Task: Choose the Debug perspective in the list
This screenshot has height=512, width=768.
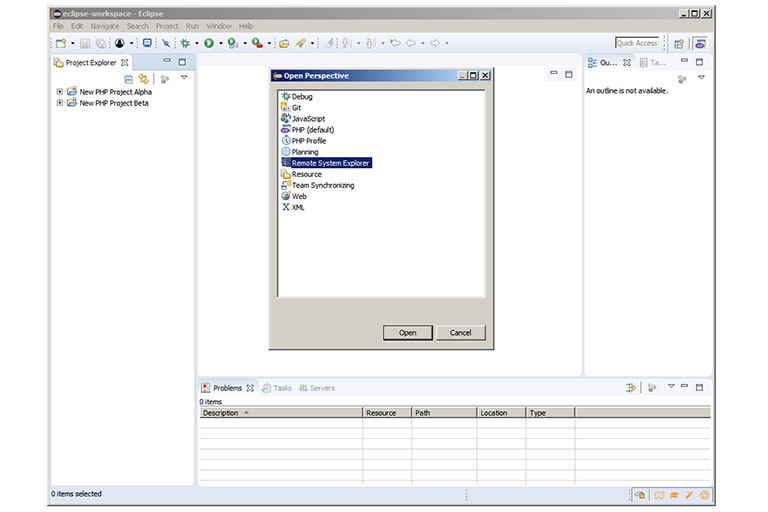Action: point(302,97)
